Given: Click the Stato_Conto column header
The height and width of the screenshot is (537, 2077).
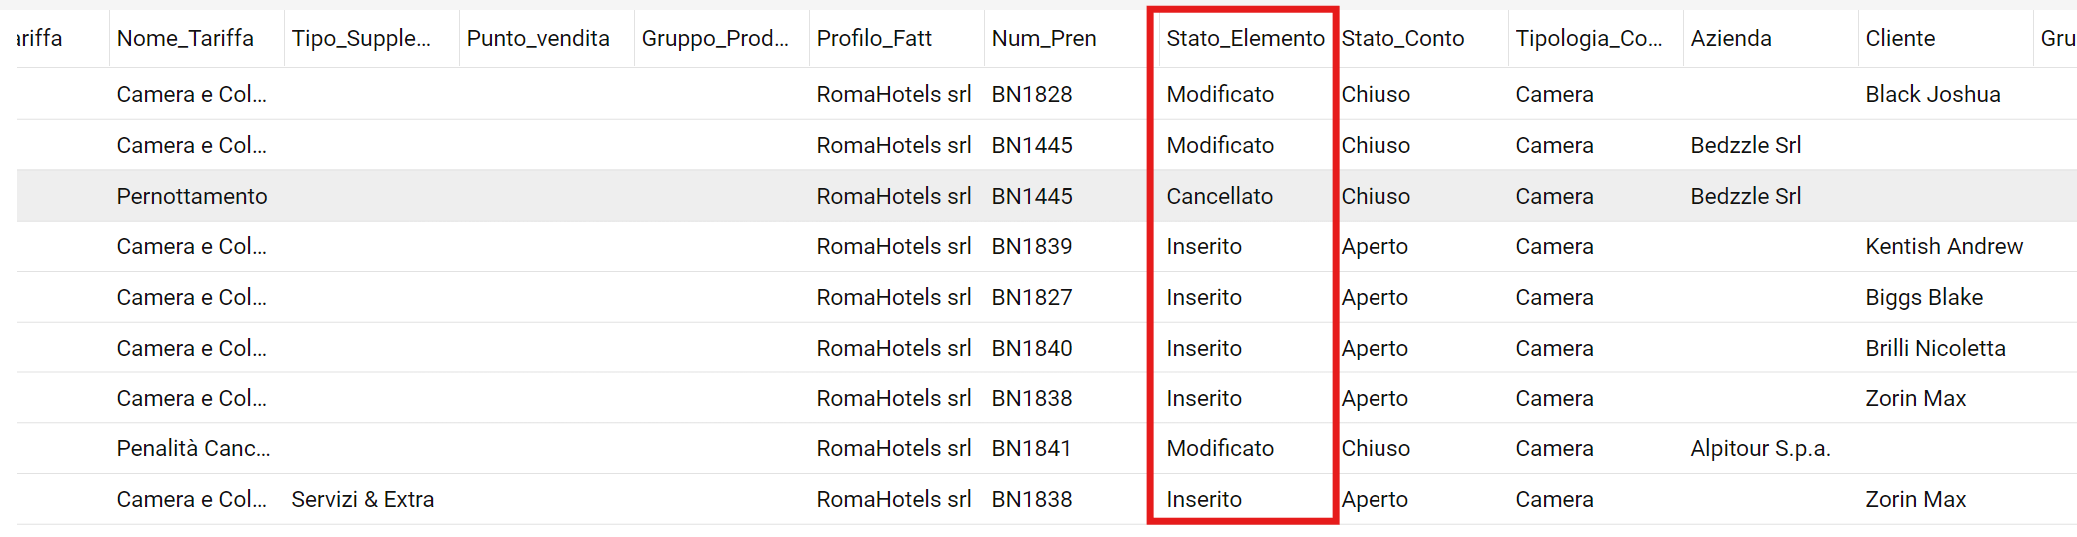Looking at the screenshot, I should tap(1402, 39).
